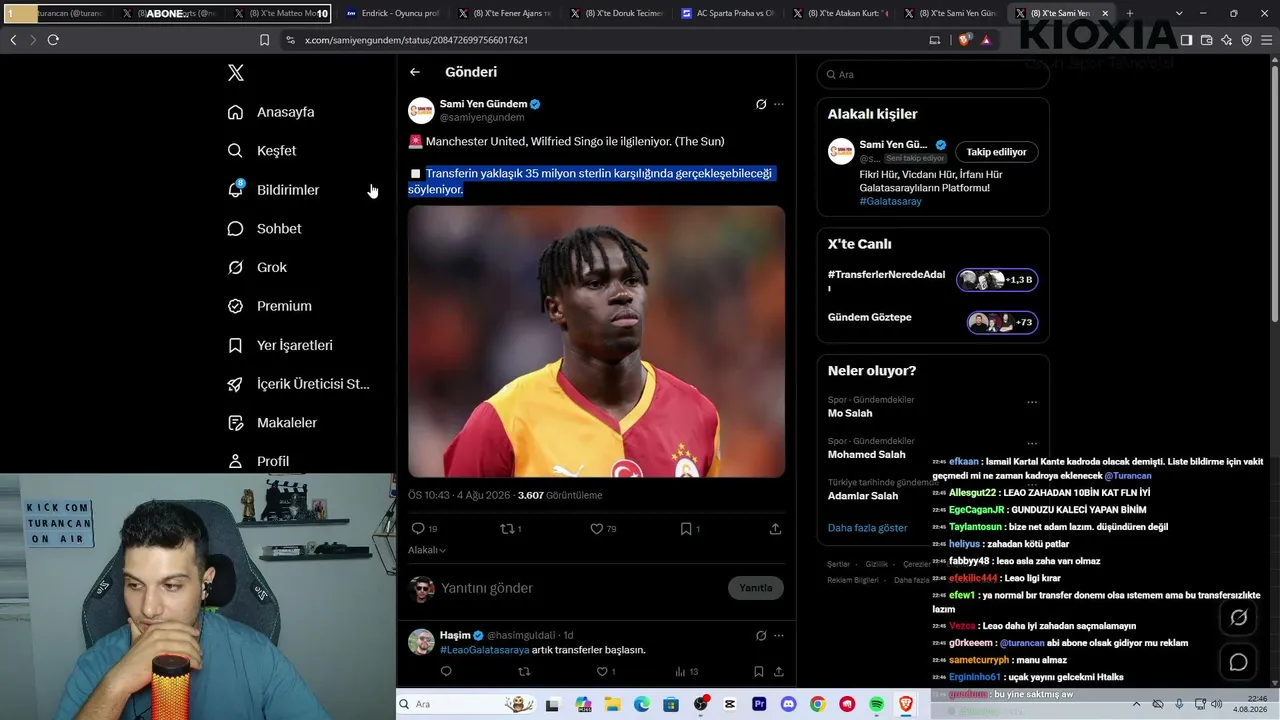The image size is (1280, 720).
Task: Open floating messages button
Action: 1238,662
